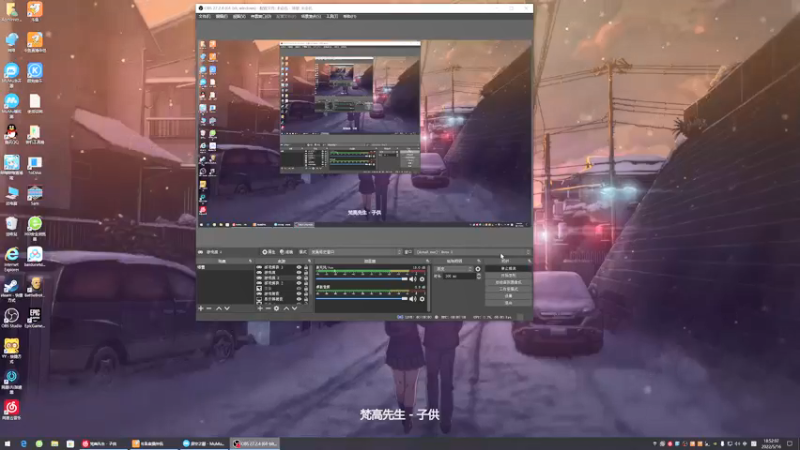Screen dimensions: 800x450
Task: Click the fifth button in Controls panel
Action: coord(509,296)
